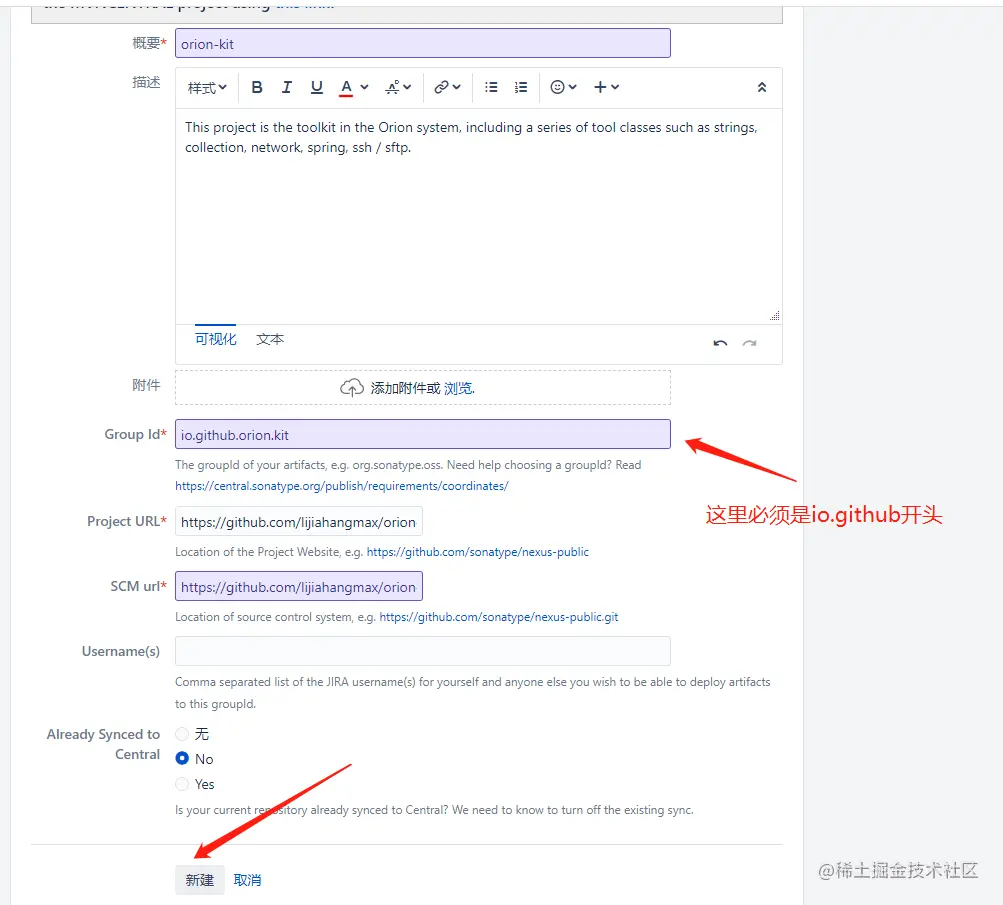The width and height of the screenshot is (1003, 905).
Task: Click the chain link icon
Action: pos(441,87)
